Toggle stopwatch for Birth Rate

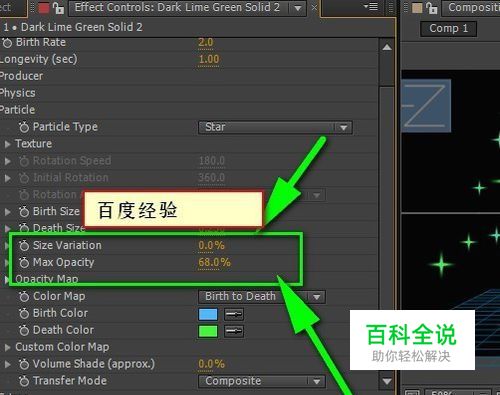coord(7,43)
